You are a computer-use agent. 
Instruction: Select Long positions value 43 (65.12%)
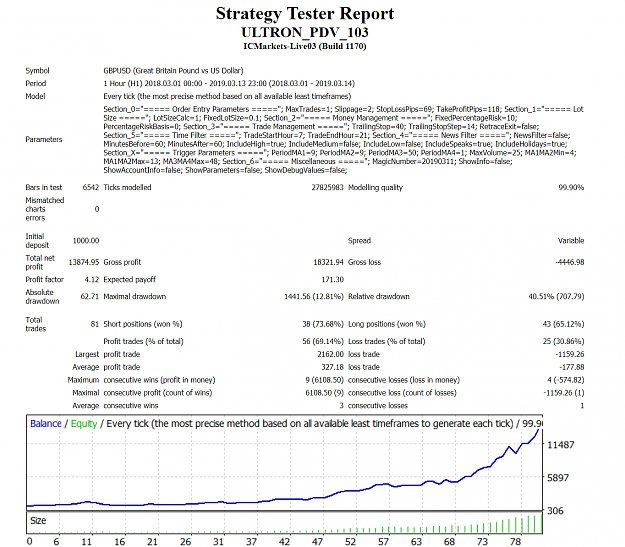click(563, 324)
